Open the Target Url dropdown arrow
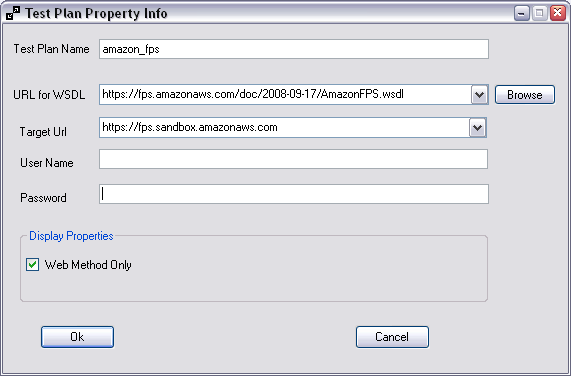Image resolution: width=571 pixels, height=376 pixels. click(x=477, y=128)
